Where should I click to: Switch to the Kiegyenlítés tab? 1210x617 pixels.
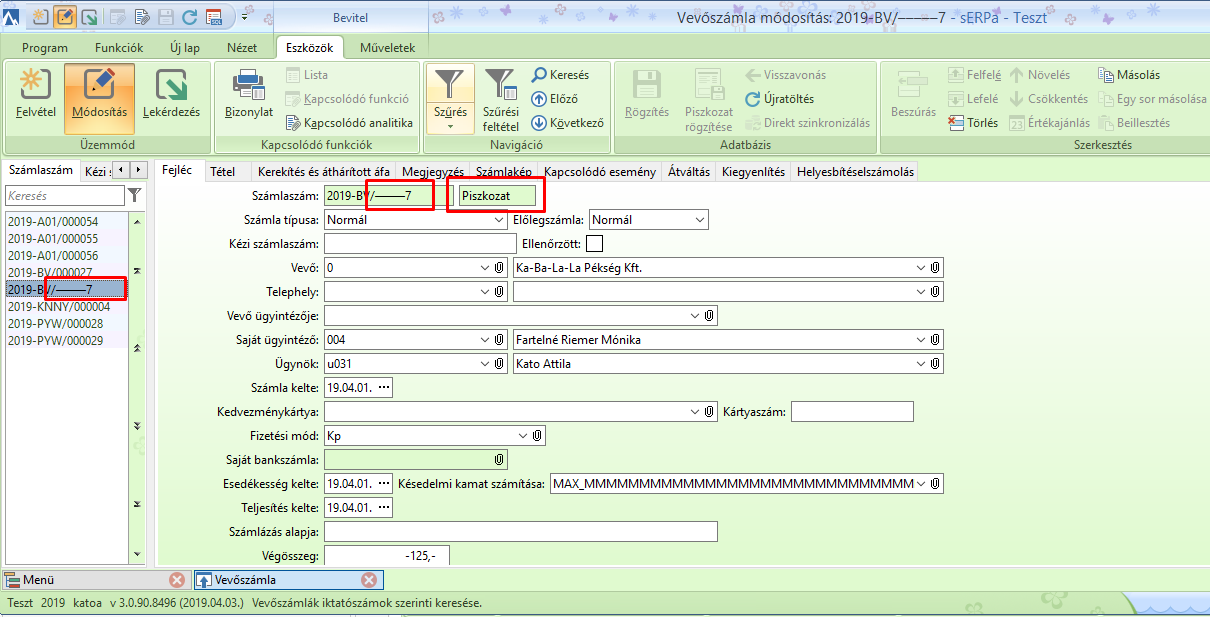click(x=754, y=172)
